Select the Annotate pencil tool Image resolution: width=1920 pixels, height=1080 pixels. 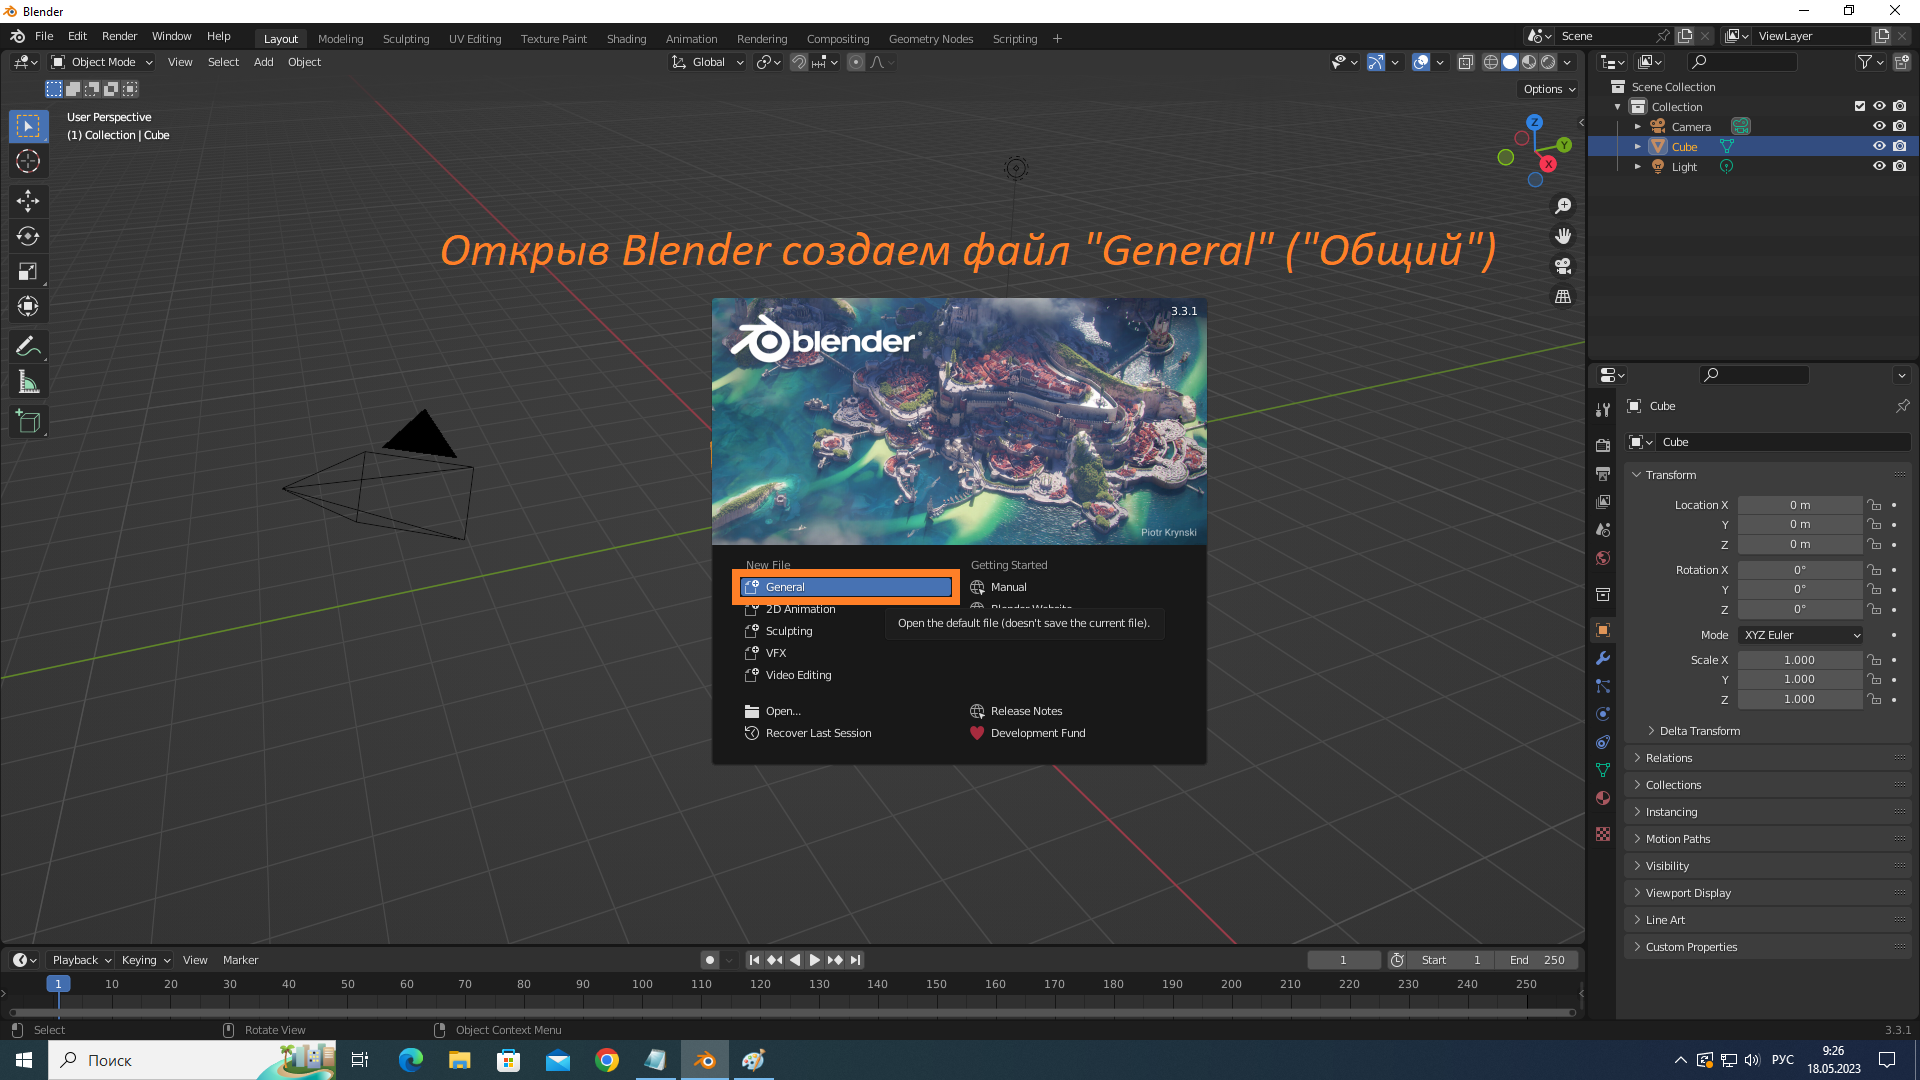click(28, 347)
